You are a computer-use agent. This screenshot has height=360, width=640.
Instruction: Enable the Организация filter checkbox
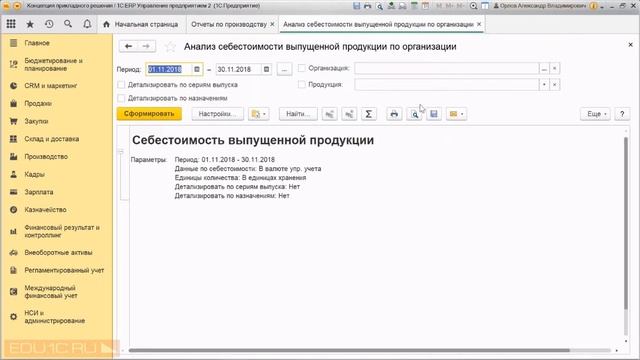click(302, 68)
